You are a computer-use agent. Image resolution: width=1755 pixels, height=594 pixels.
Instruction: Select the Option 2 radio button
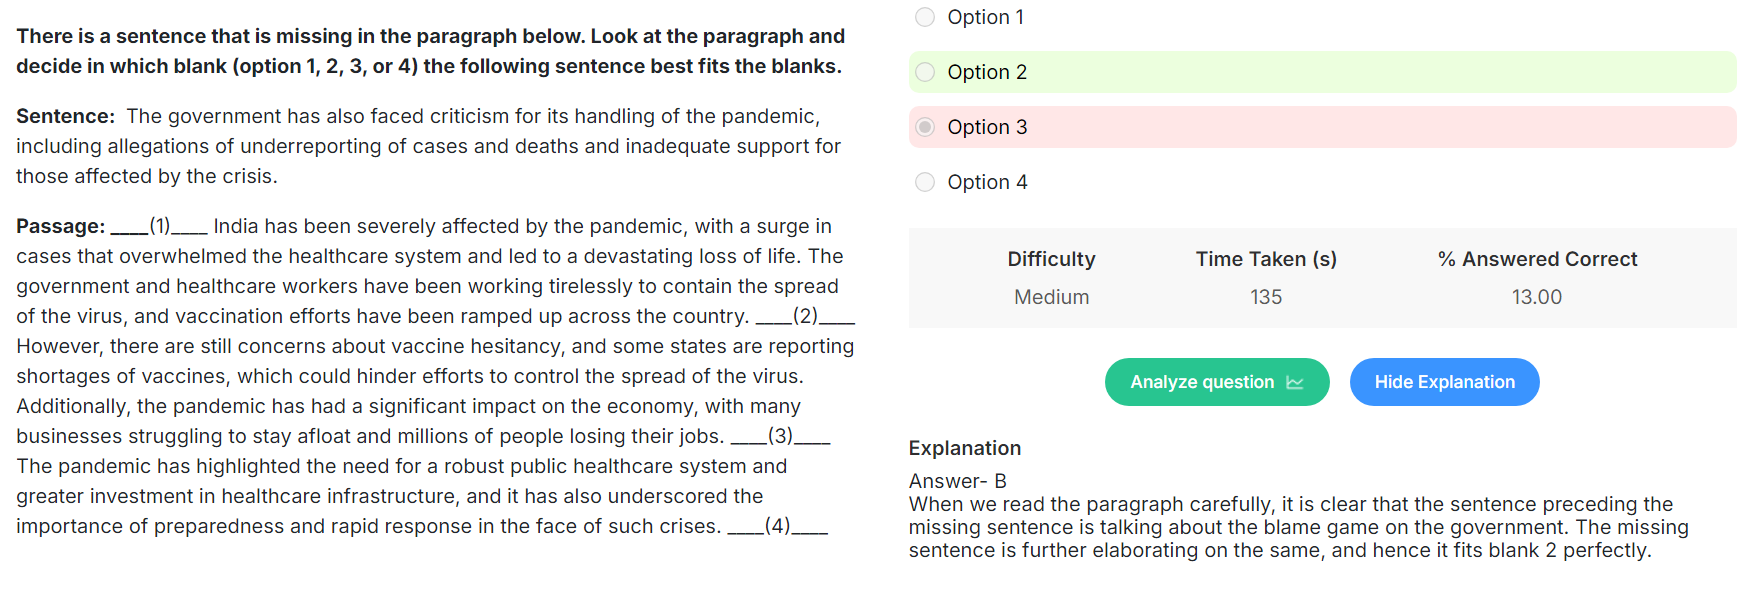coord(925,72)
